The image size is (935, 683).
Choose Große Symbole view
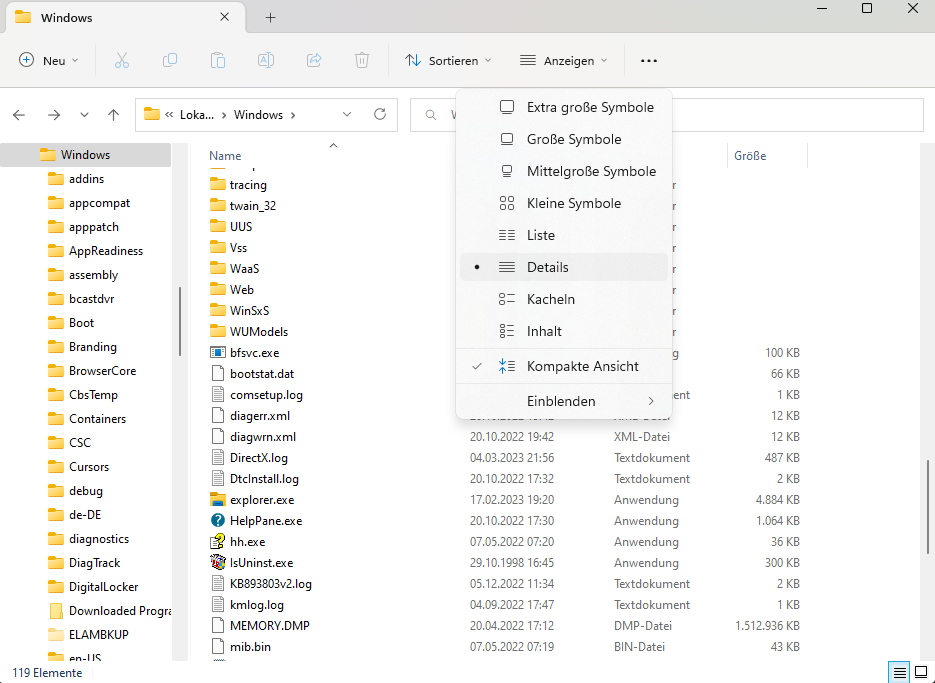(564, 139)
